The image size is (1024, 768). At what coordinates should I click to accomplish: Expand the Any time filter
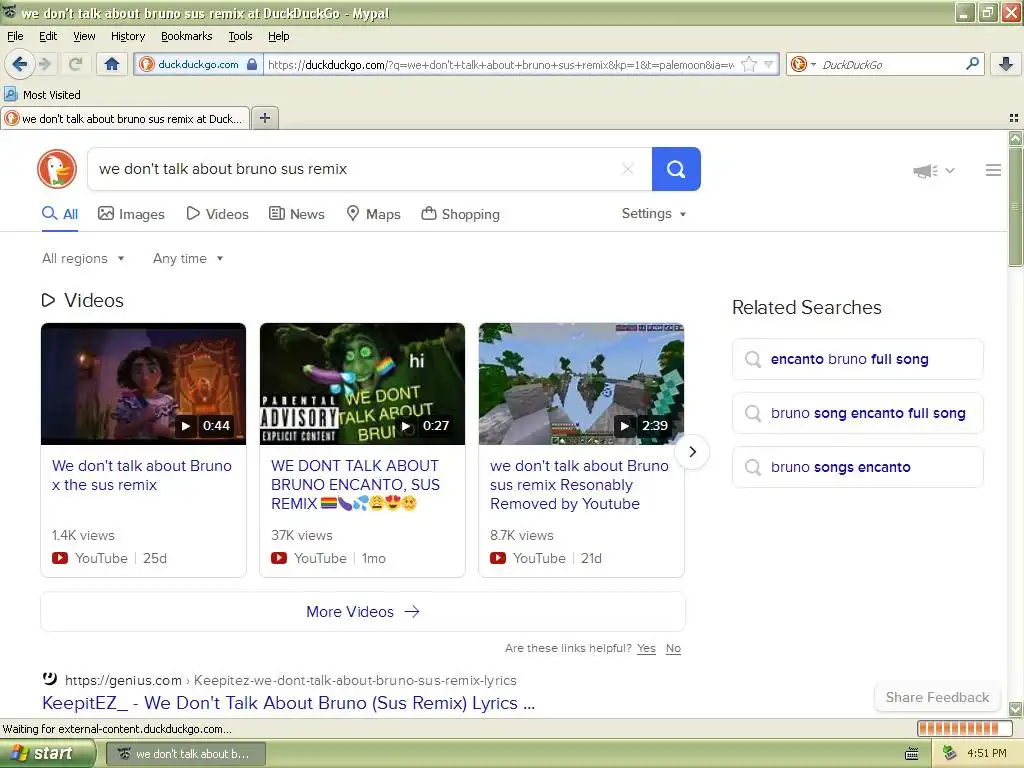188,259
